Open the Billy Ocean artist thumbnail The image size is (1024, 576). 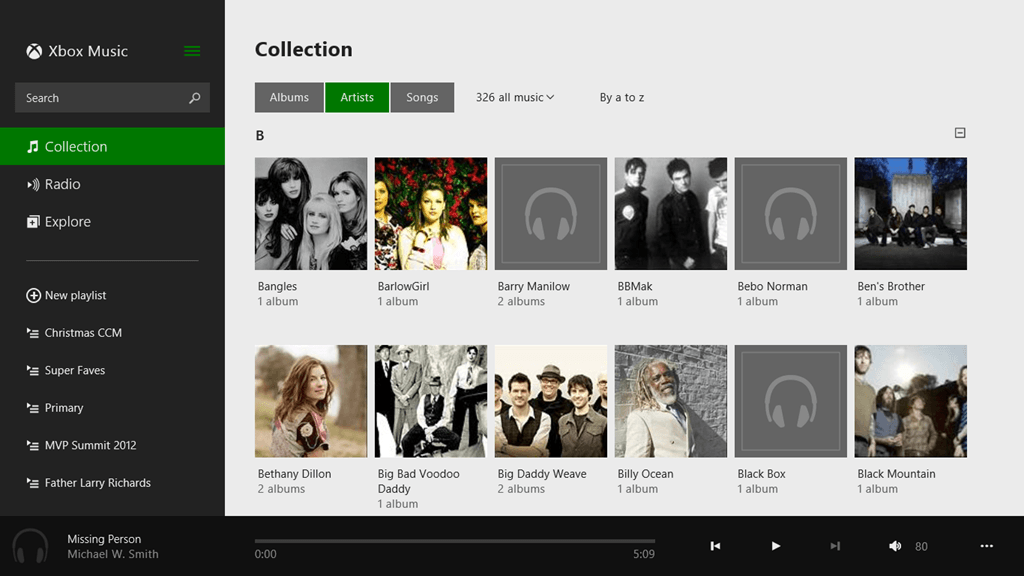(x=671, y=402)
